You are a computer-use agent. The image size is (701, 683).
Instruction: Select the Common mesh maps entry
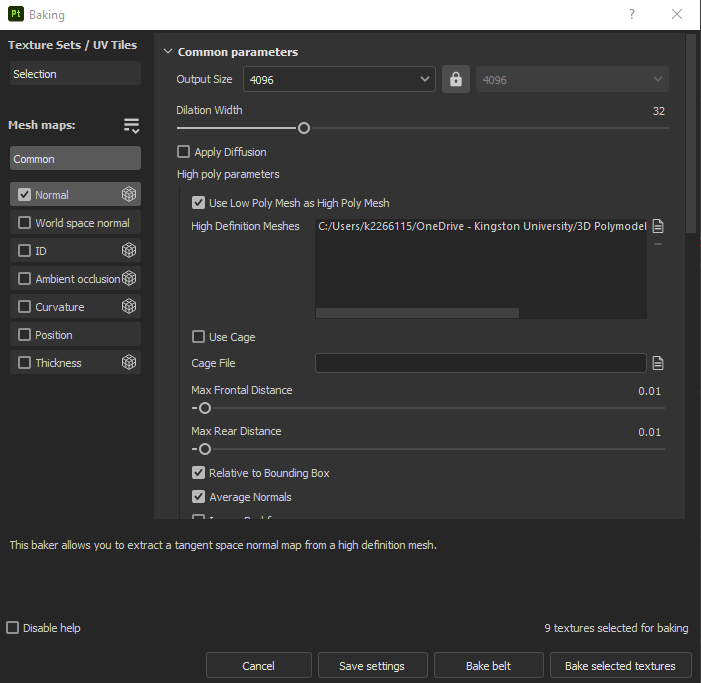[x=75, y=159]
